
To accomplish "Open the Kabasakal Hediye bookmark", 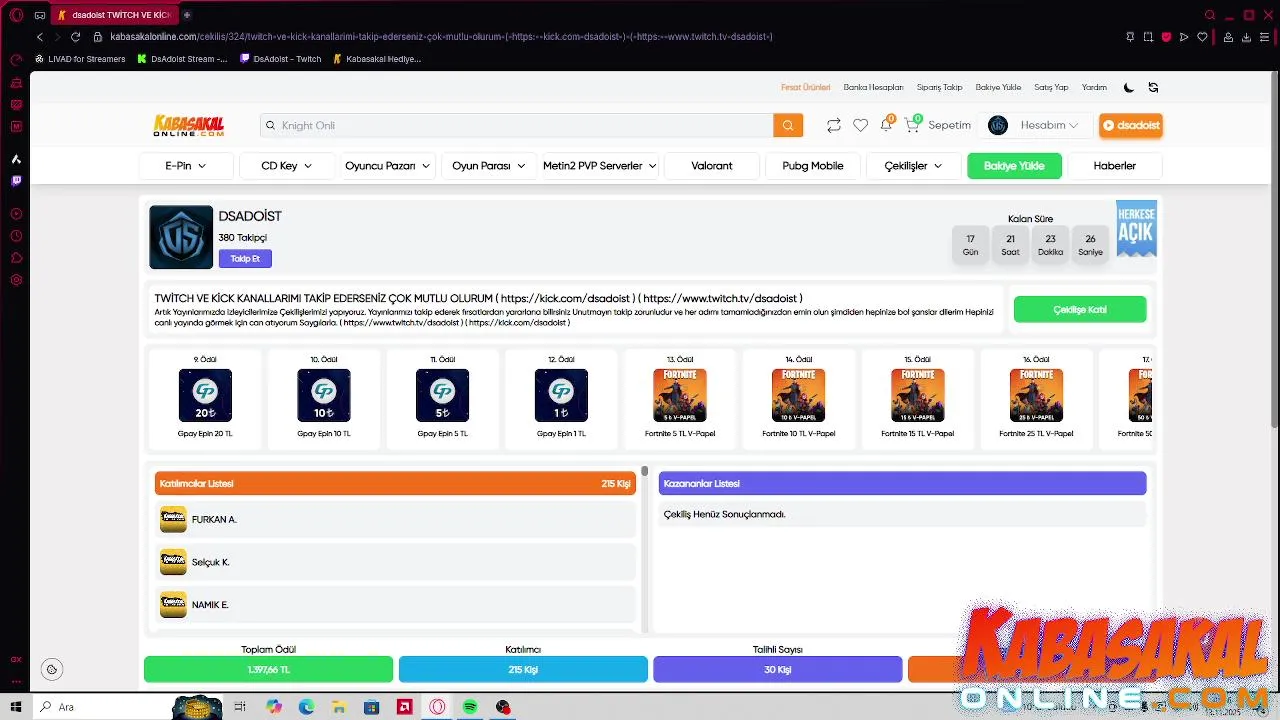I will coord(377,59).
